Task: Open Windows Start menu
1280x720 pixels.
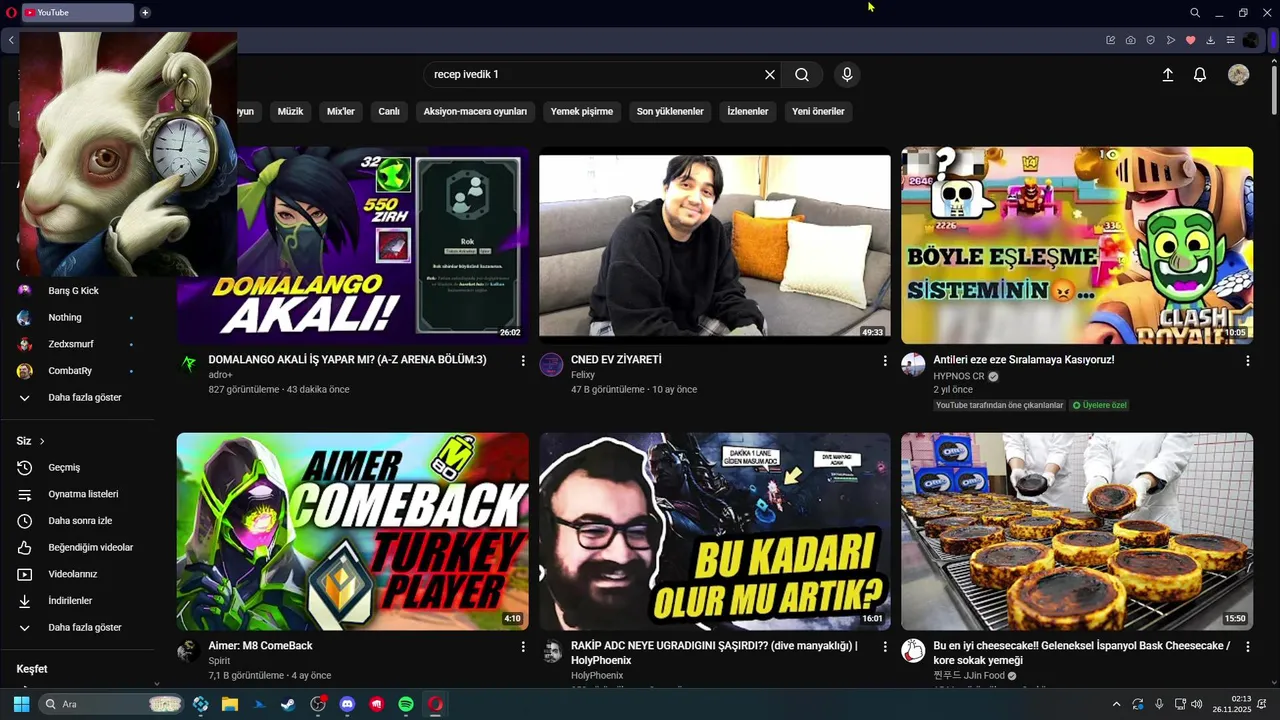Action: point(21,704)
